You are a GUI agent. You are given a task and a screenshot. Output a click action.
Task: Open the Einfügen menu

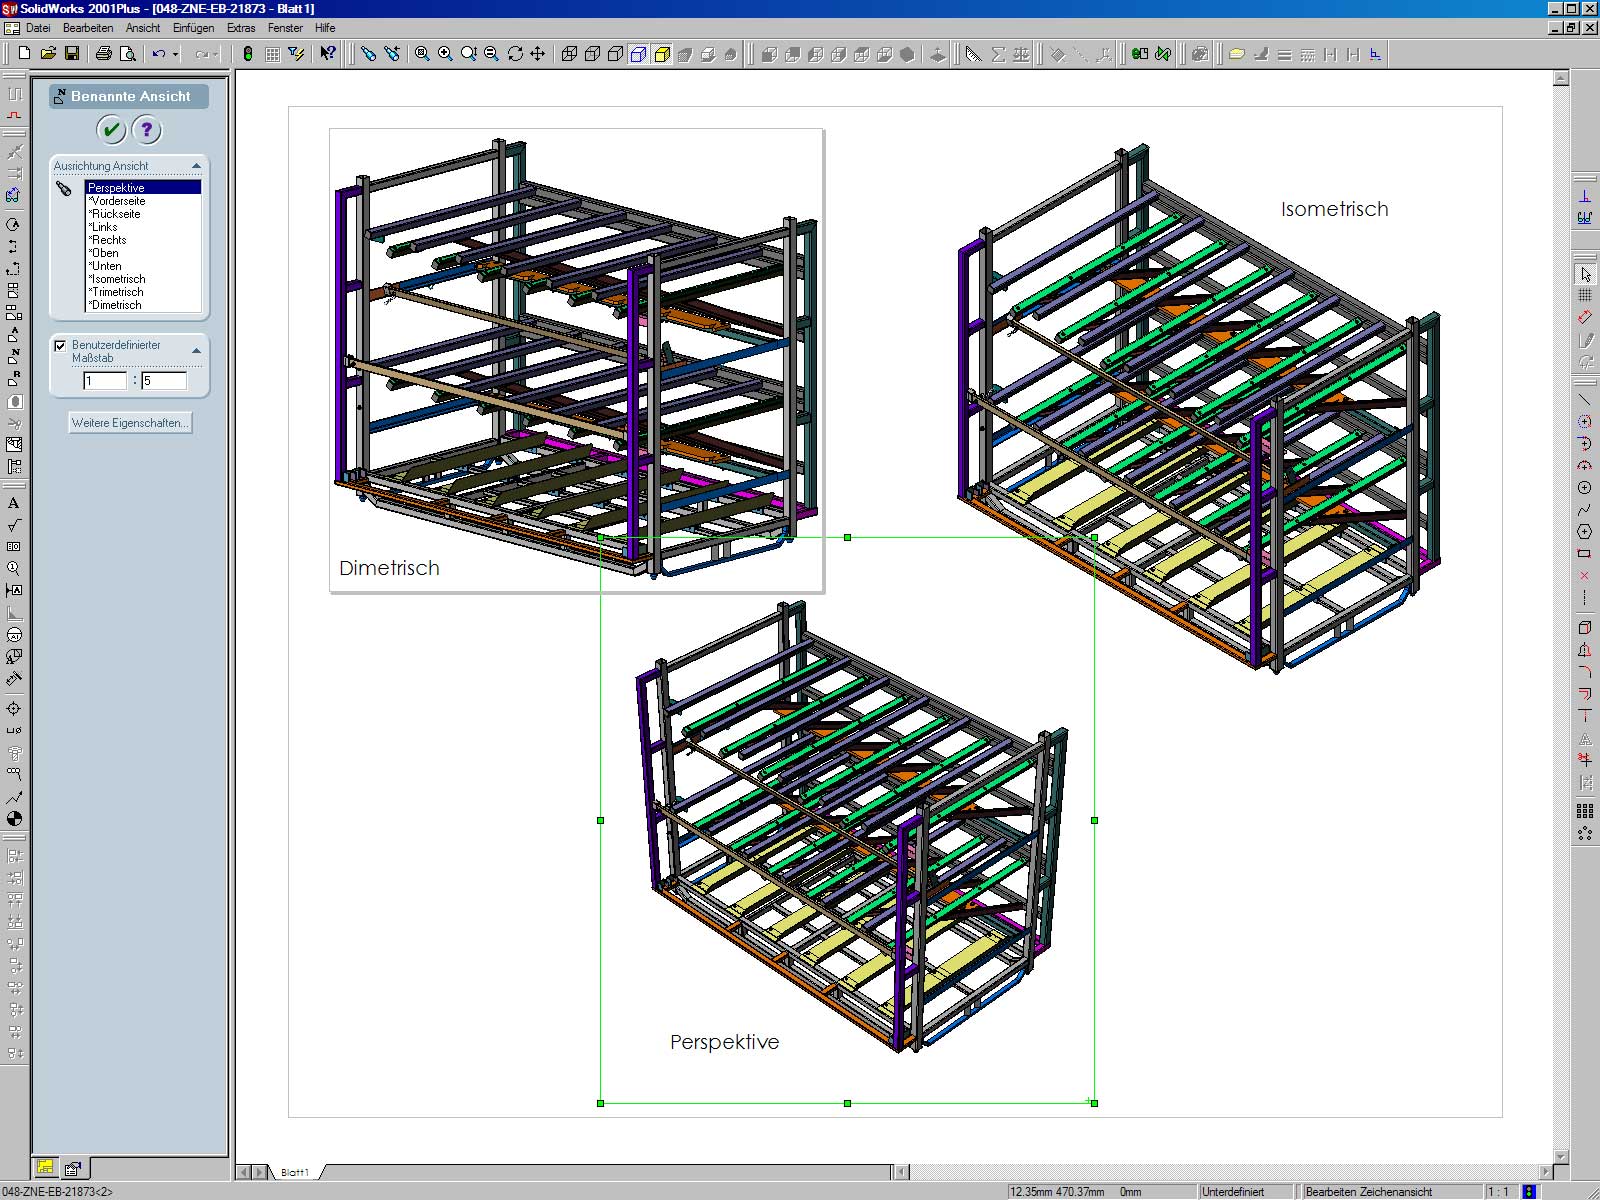(193, 28)
